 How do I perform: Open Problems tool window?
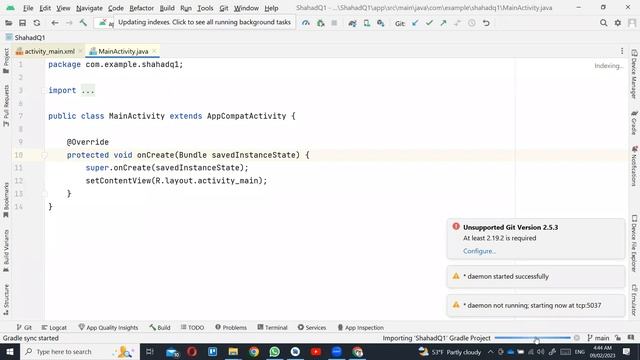[x=231, y=327]
